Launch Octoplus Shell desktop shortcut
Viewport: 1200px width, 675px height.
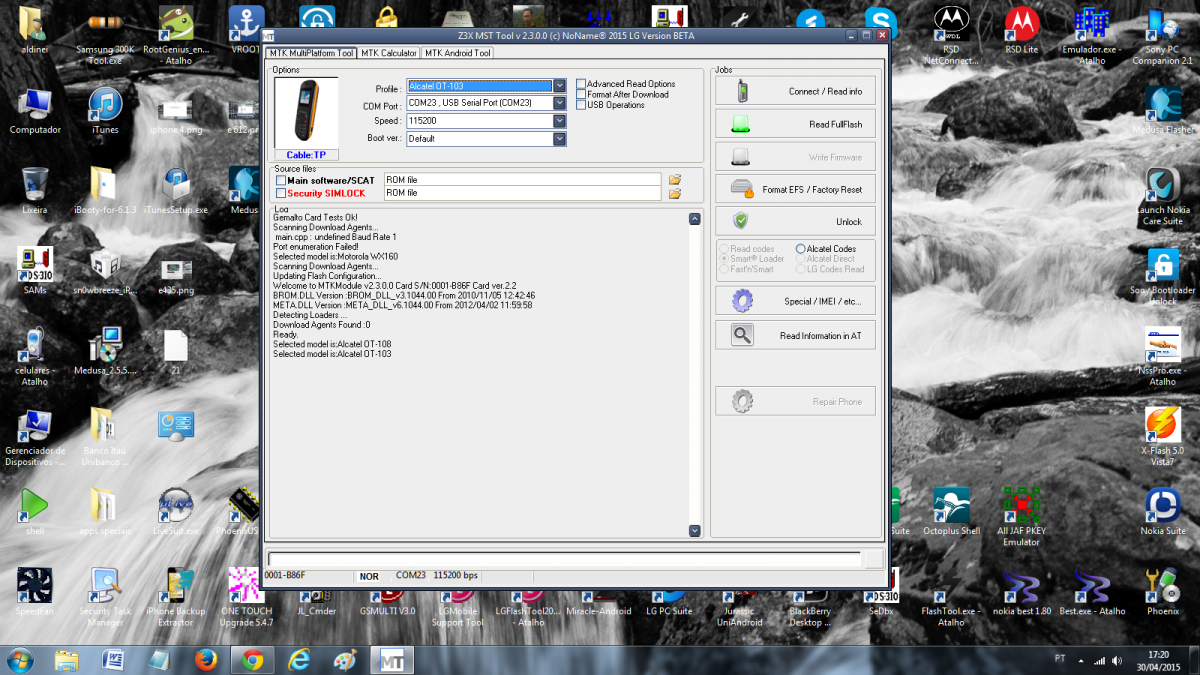[951, 512]
